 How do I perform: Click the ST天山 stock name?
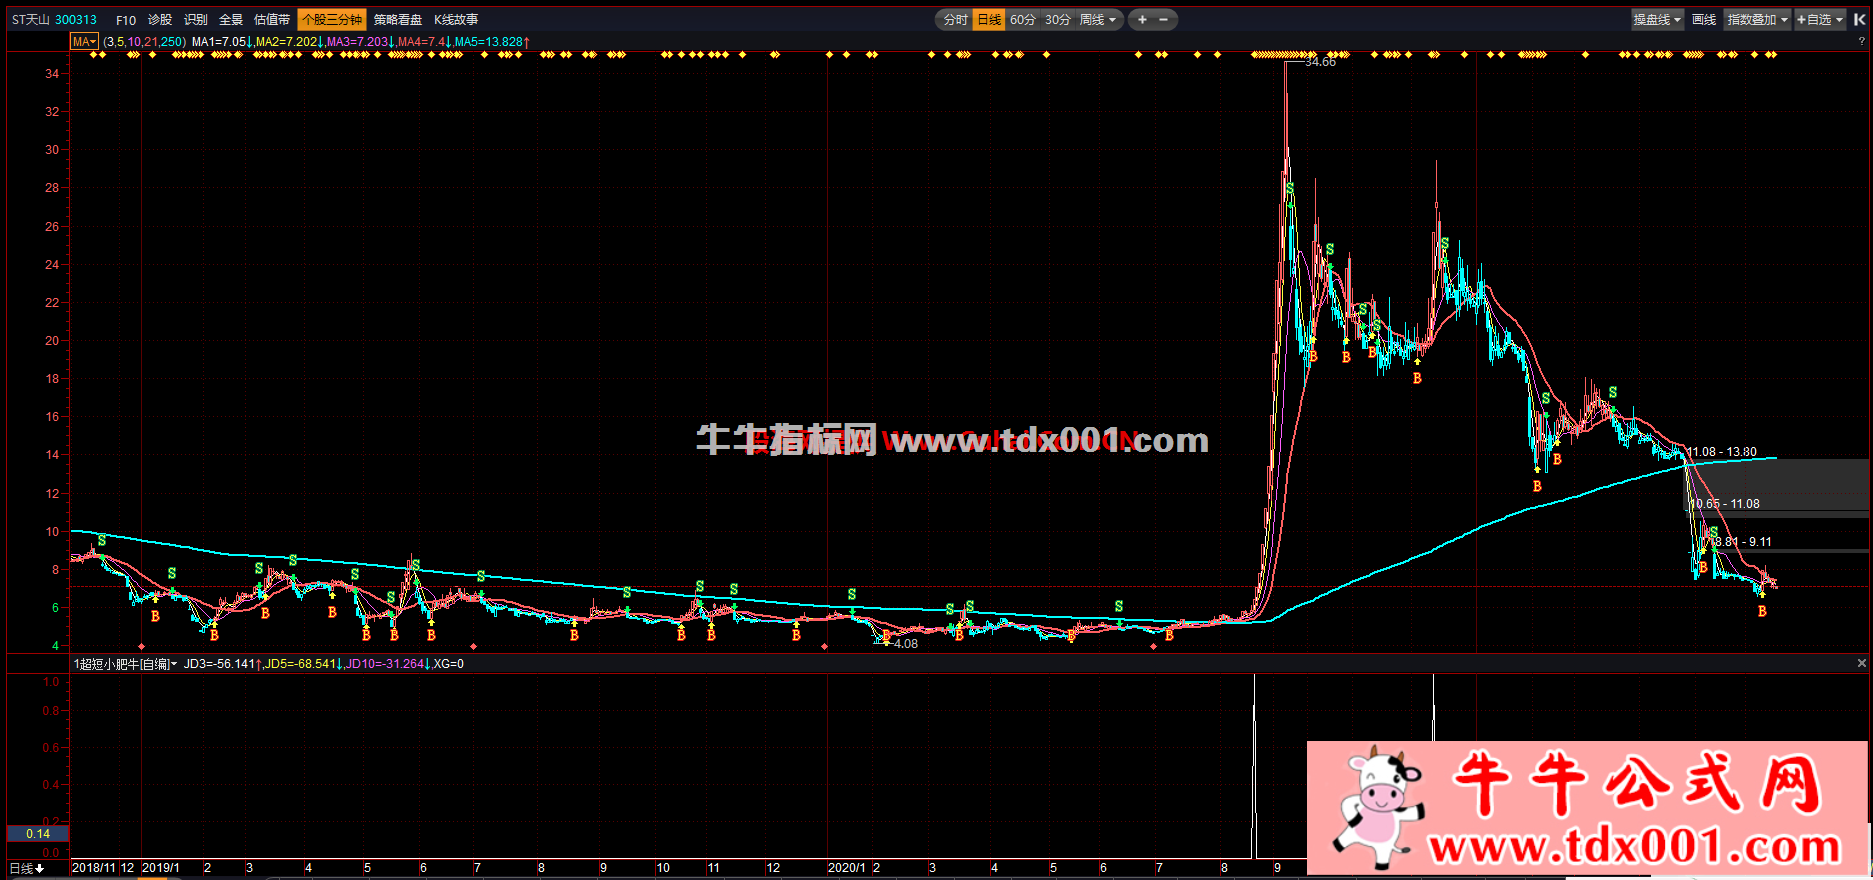tap(30, 20)
